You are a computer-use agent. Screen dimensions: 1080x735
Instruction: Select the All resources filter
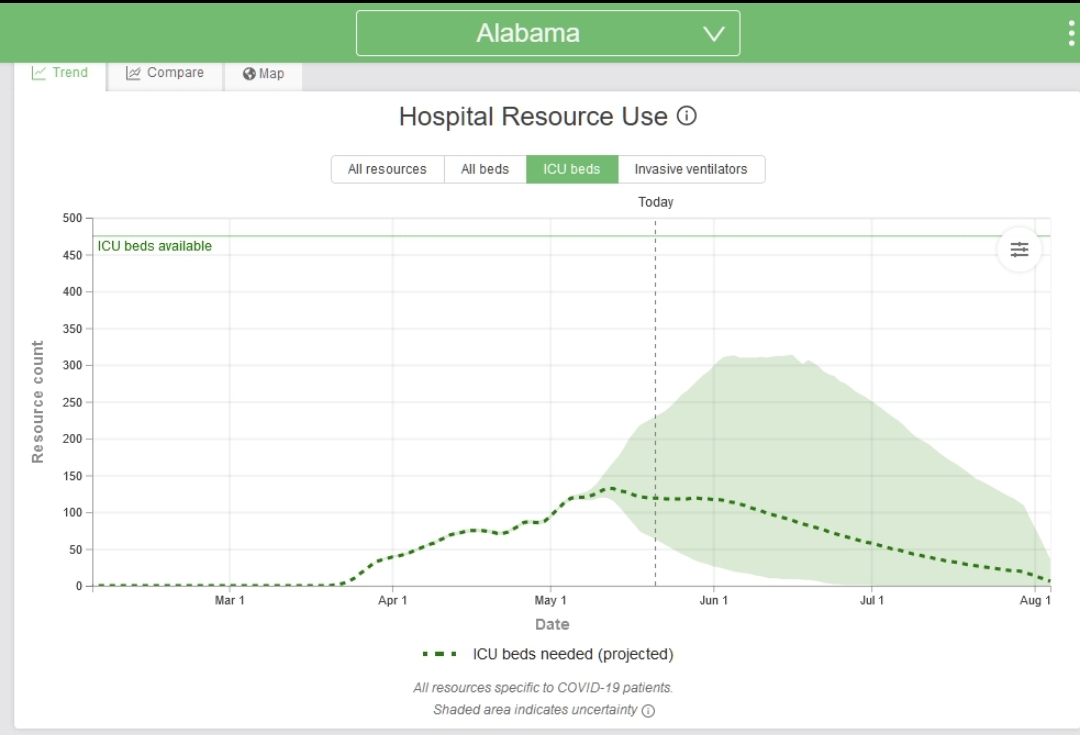(387, 169)
